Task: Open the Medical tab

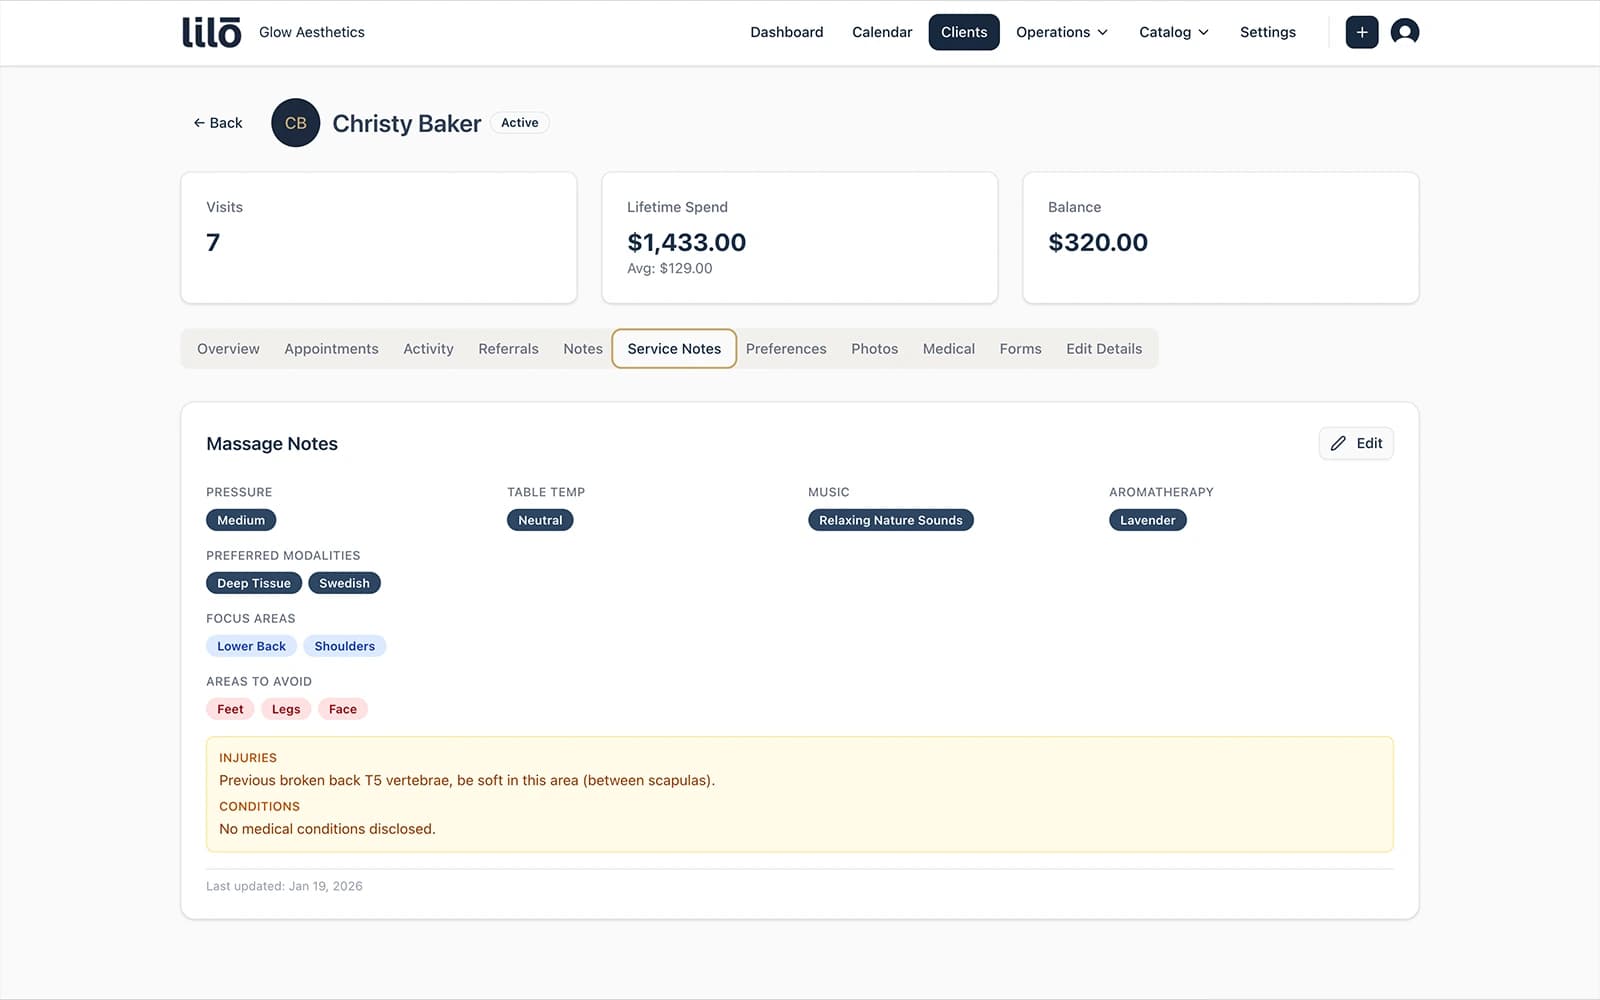Action: (948, 349)
